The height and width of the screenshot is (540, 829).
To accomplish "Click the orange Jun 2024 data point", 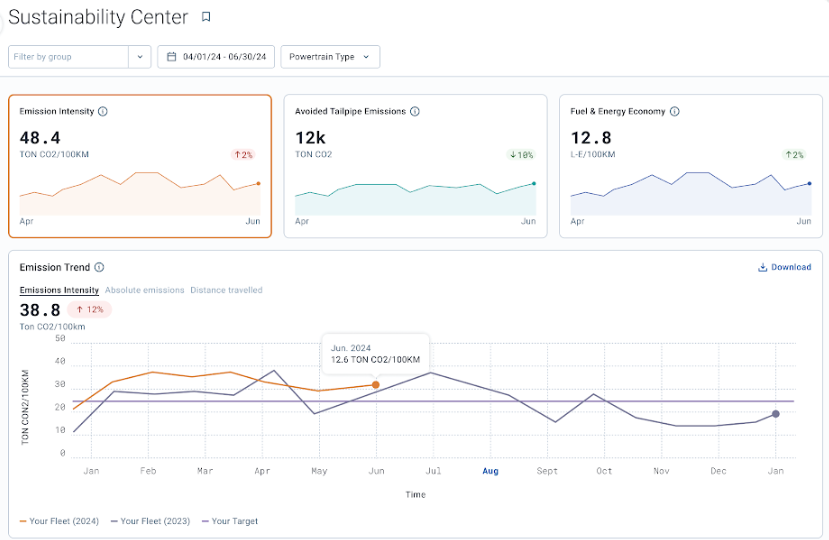I will click(375, 385).
